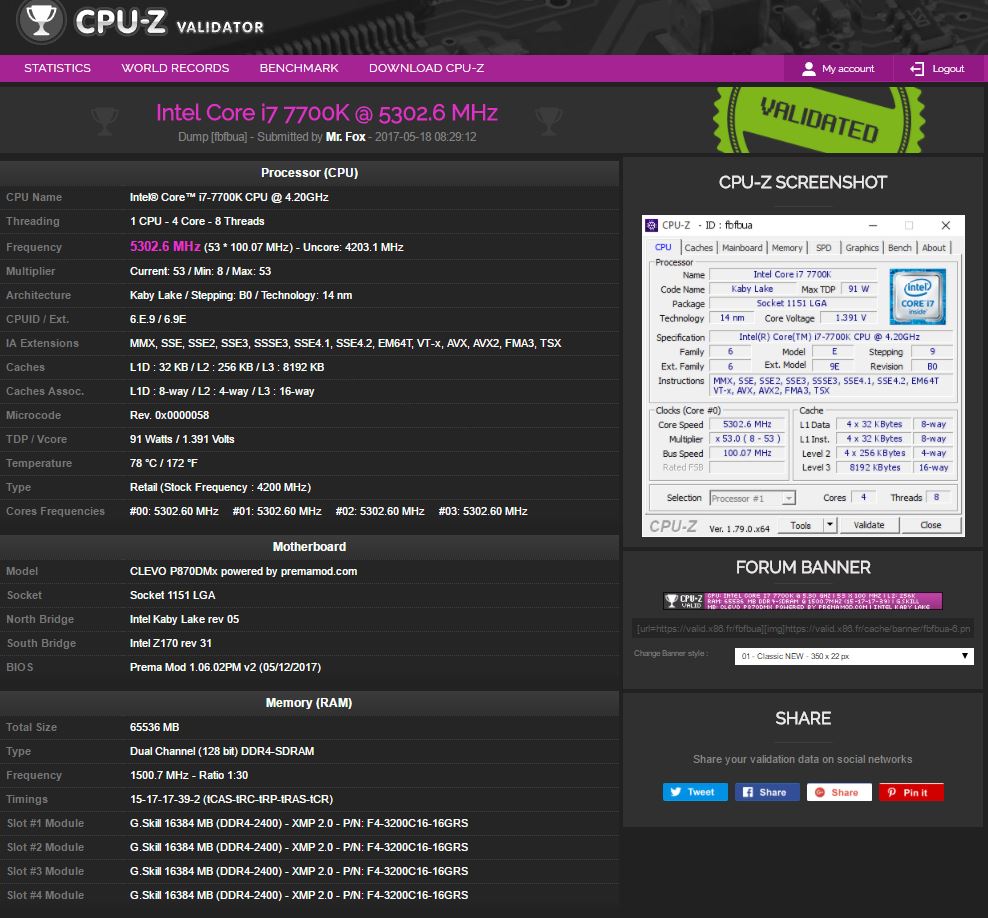Click the Logout door icon

coord(917,69)
